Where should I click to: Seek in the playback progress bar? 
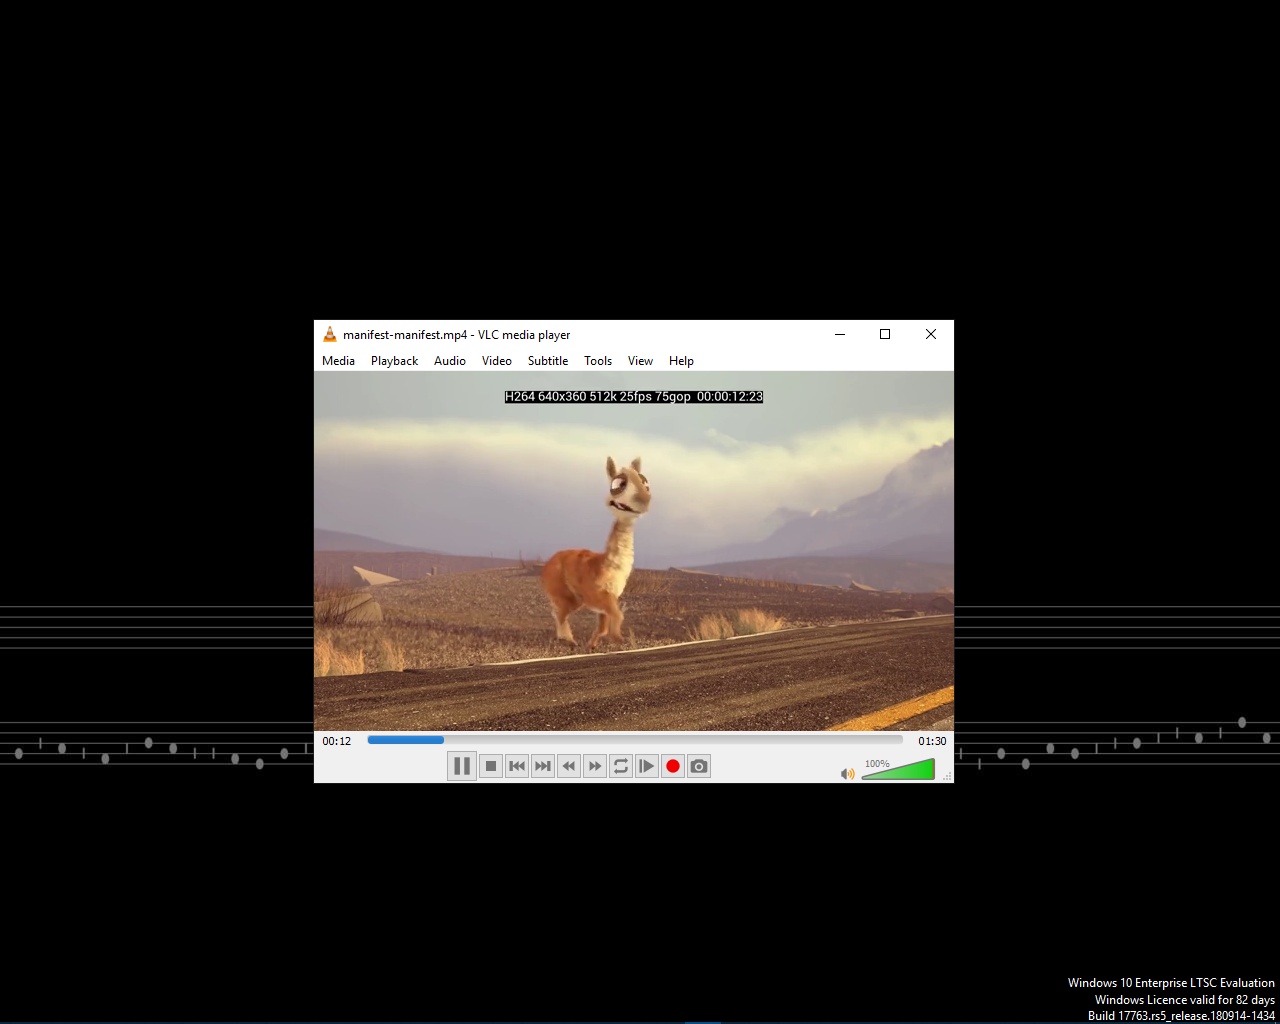tap(635, 740)
